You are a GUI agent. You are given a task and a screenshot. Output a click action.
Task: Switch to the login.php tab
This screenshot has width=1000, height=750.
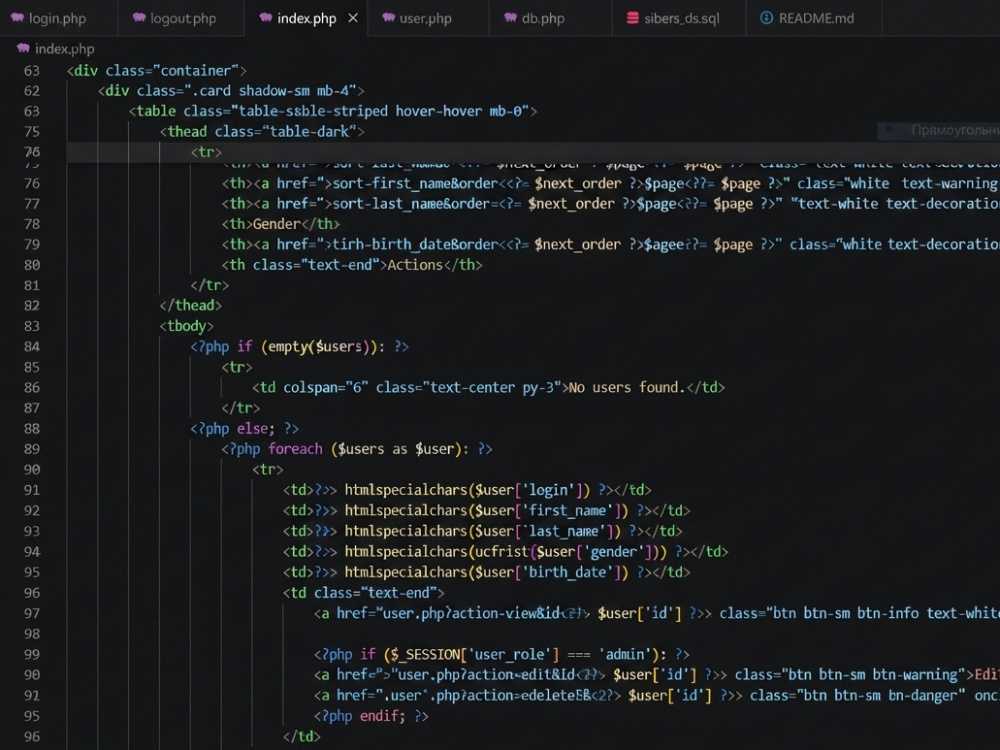coord(58,18)
